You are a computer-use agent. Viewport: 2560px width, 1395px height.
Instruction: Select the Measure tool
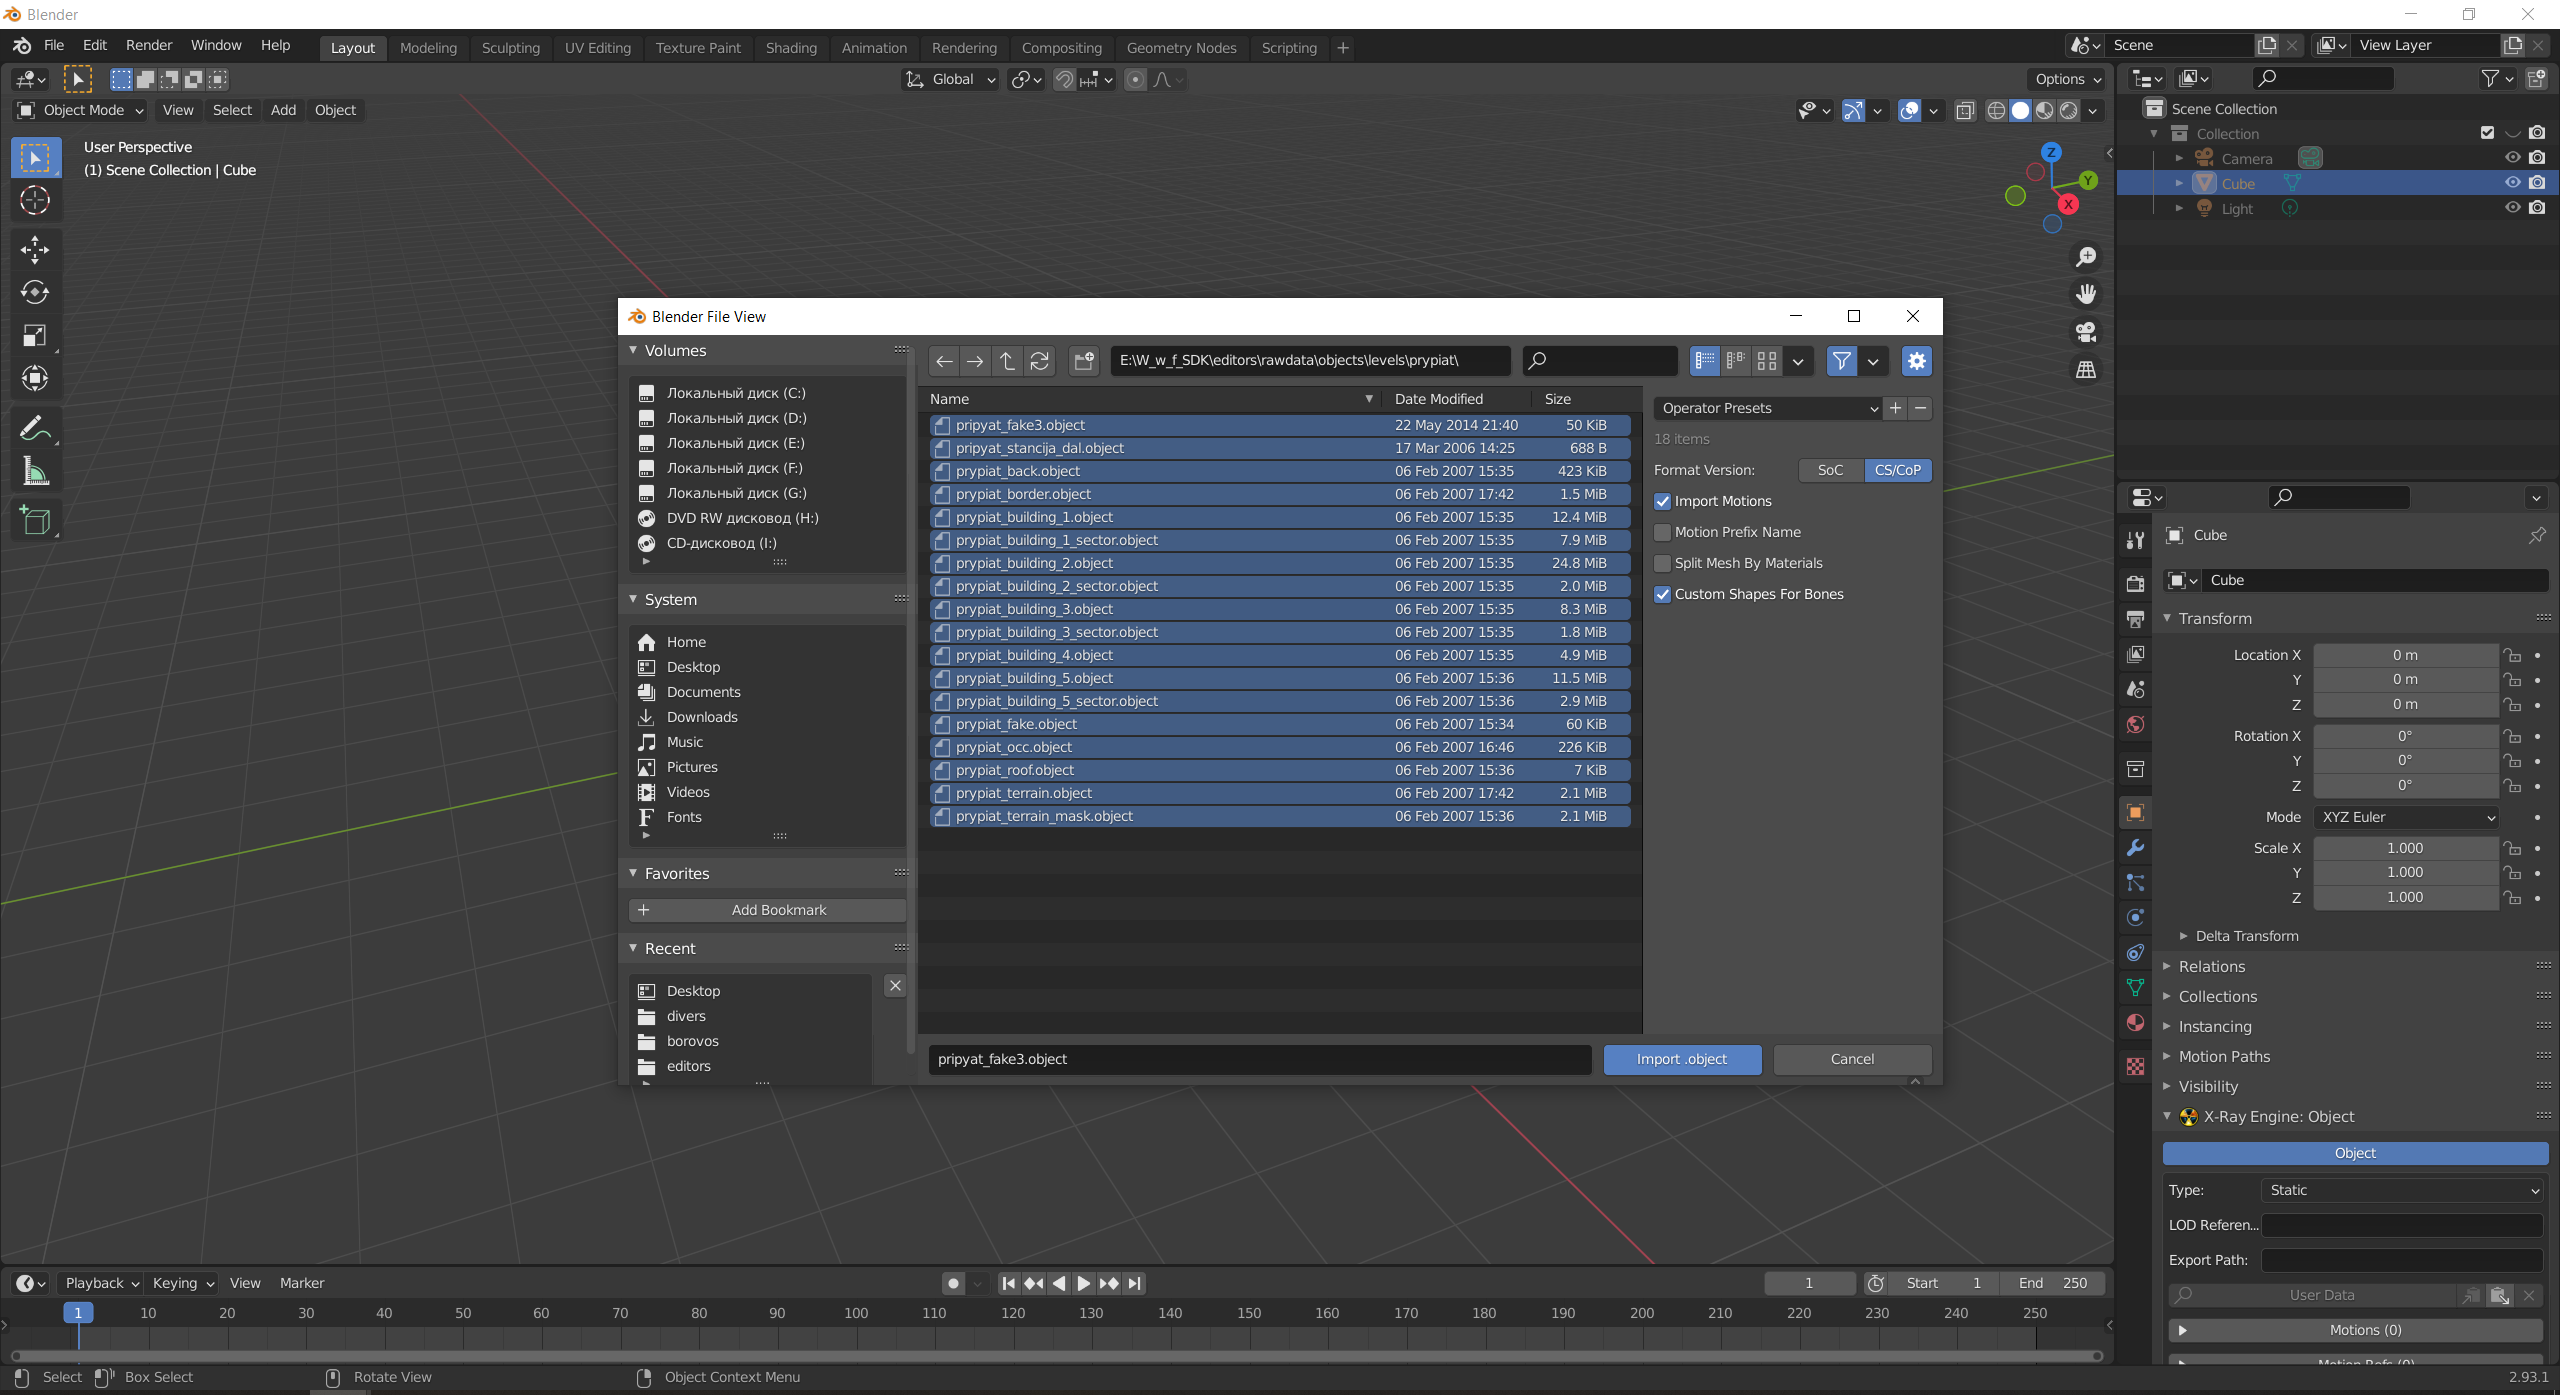point(35,472)
